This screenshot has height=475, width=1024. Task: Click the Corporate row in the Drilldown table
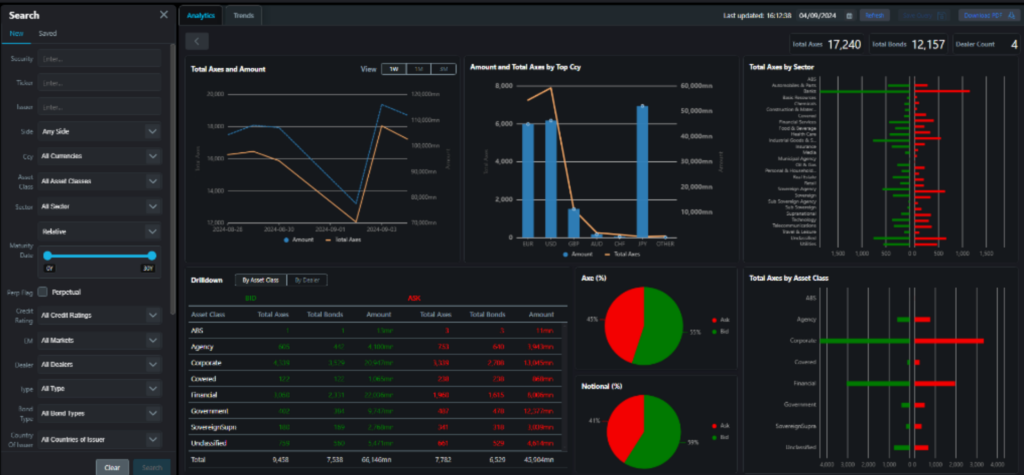coord(377,363)
